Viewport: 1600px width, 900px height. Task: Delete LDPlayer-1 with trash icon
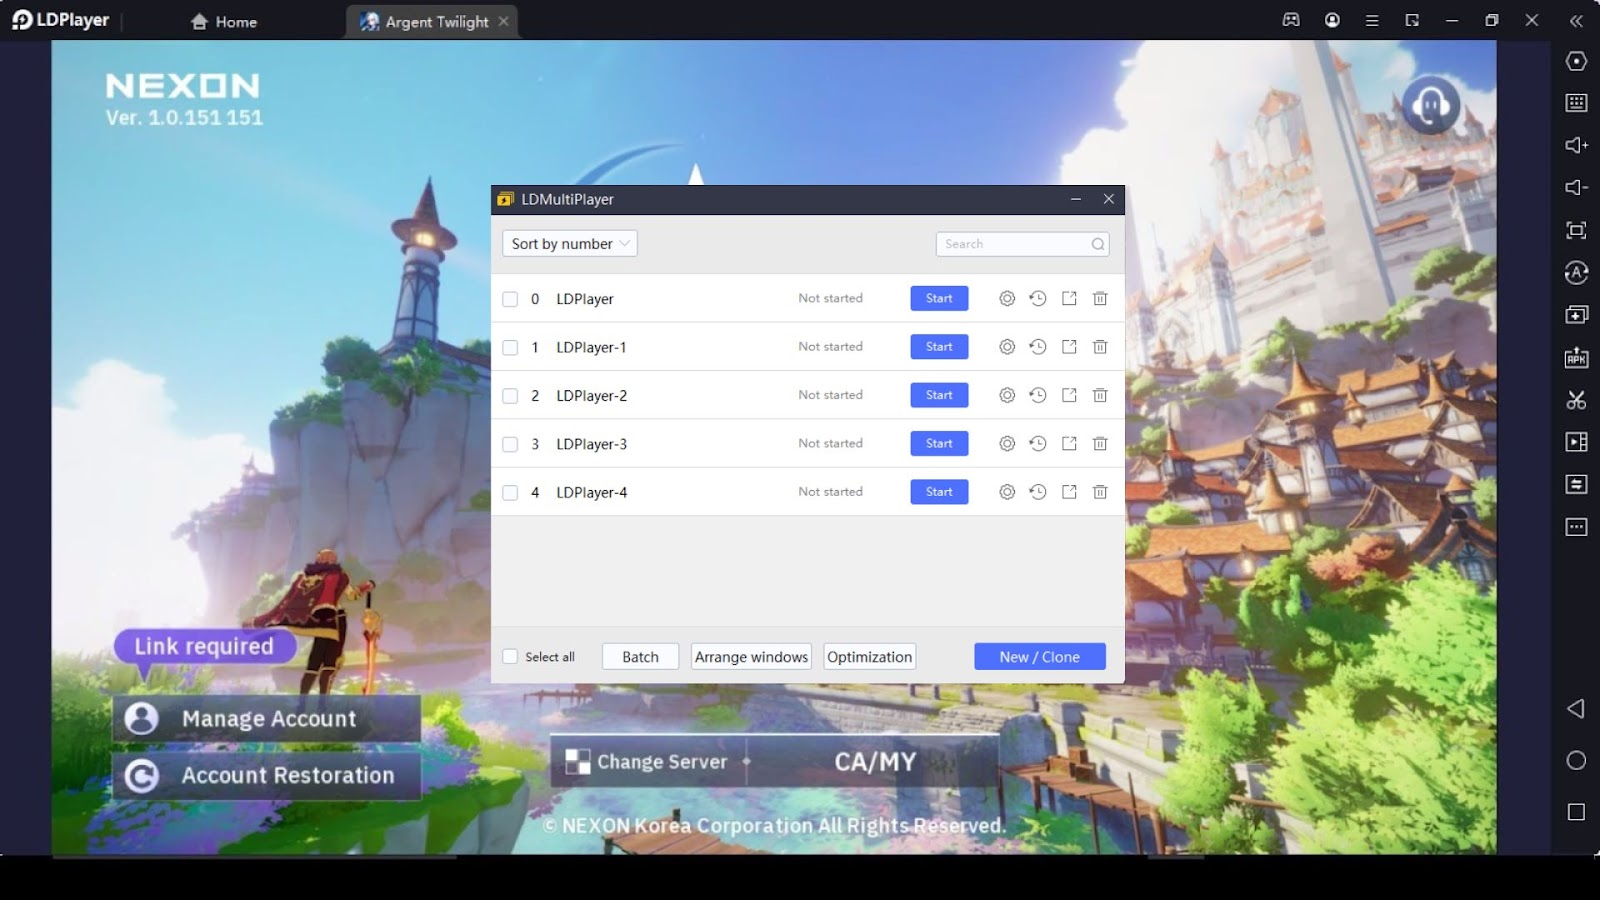tap(1100, 346)
